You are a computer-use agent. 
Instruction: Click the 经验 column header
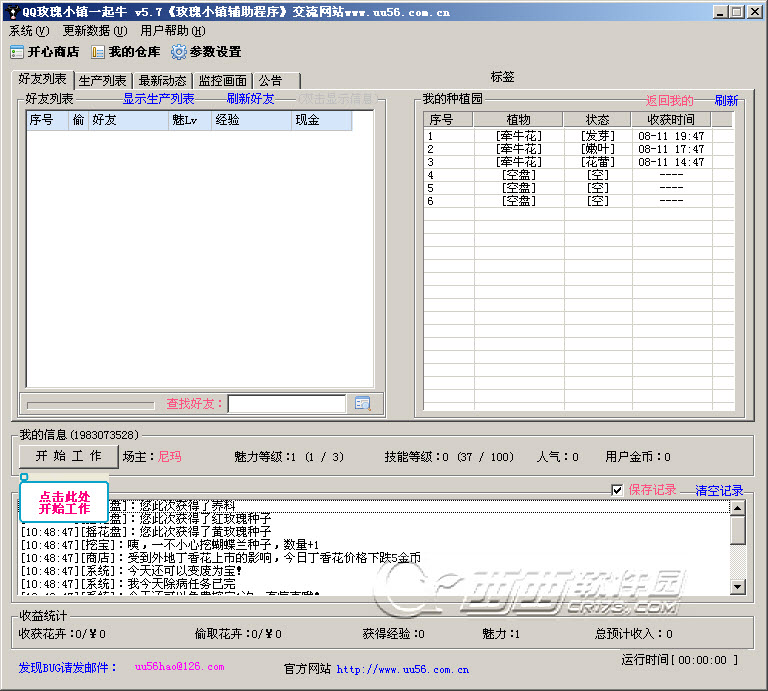[252, 120]
